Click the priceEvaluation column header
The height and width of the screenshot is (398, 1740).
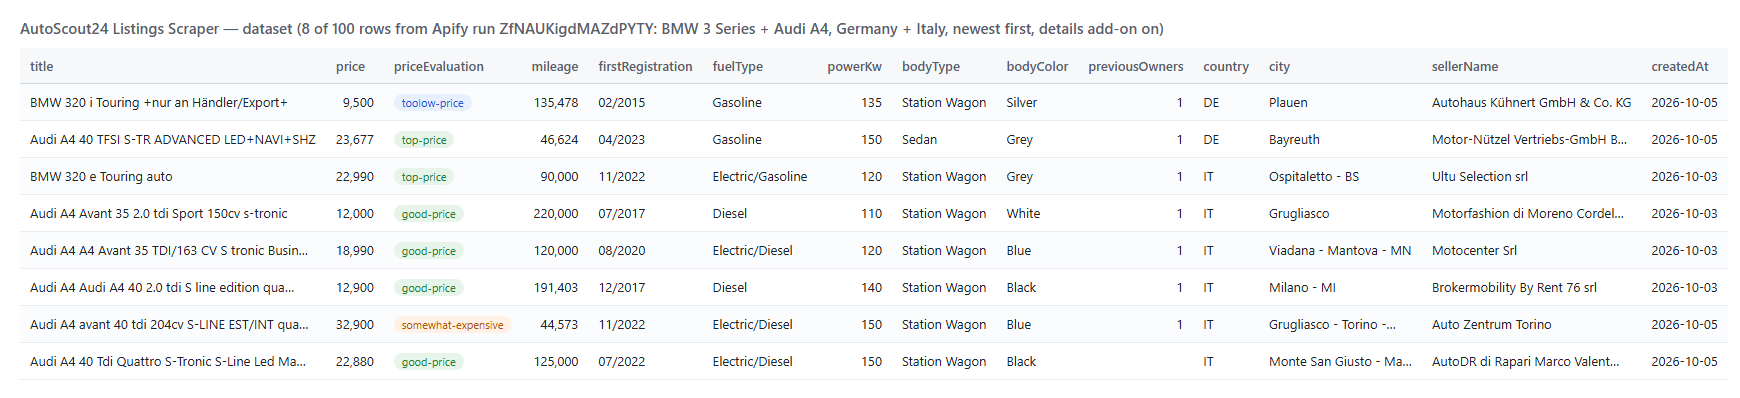[x=439, y=66]
